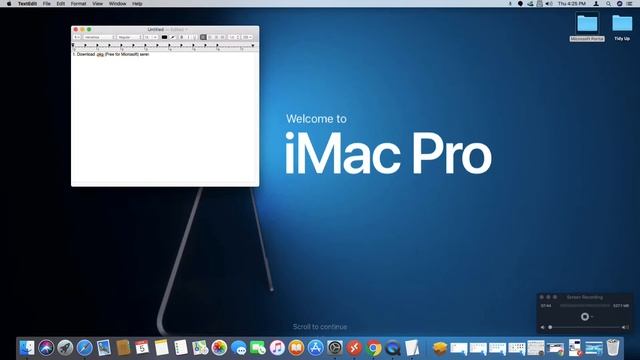Open iTunes music icon in Dock

point(277,348)
